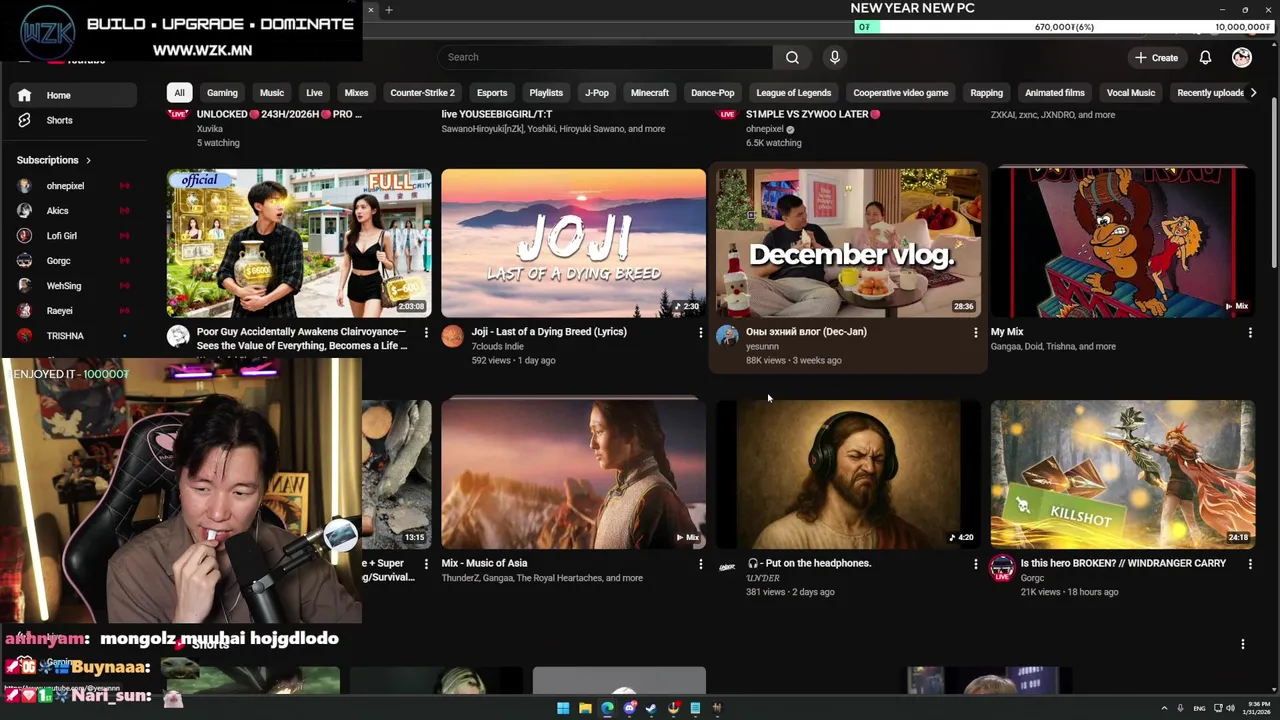Open Windows Start menu

563,708
